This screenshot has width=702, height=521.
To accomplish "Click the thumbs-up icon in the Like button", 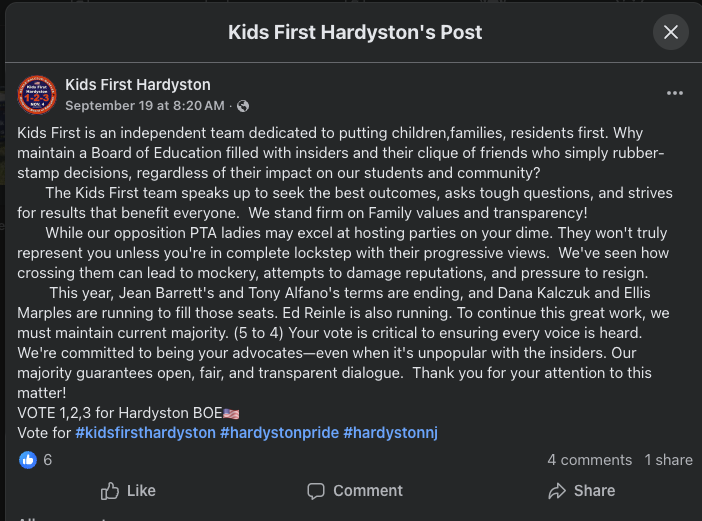I will pyautogui.click(x=110, y=490).
